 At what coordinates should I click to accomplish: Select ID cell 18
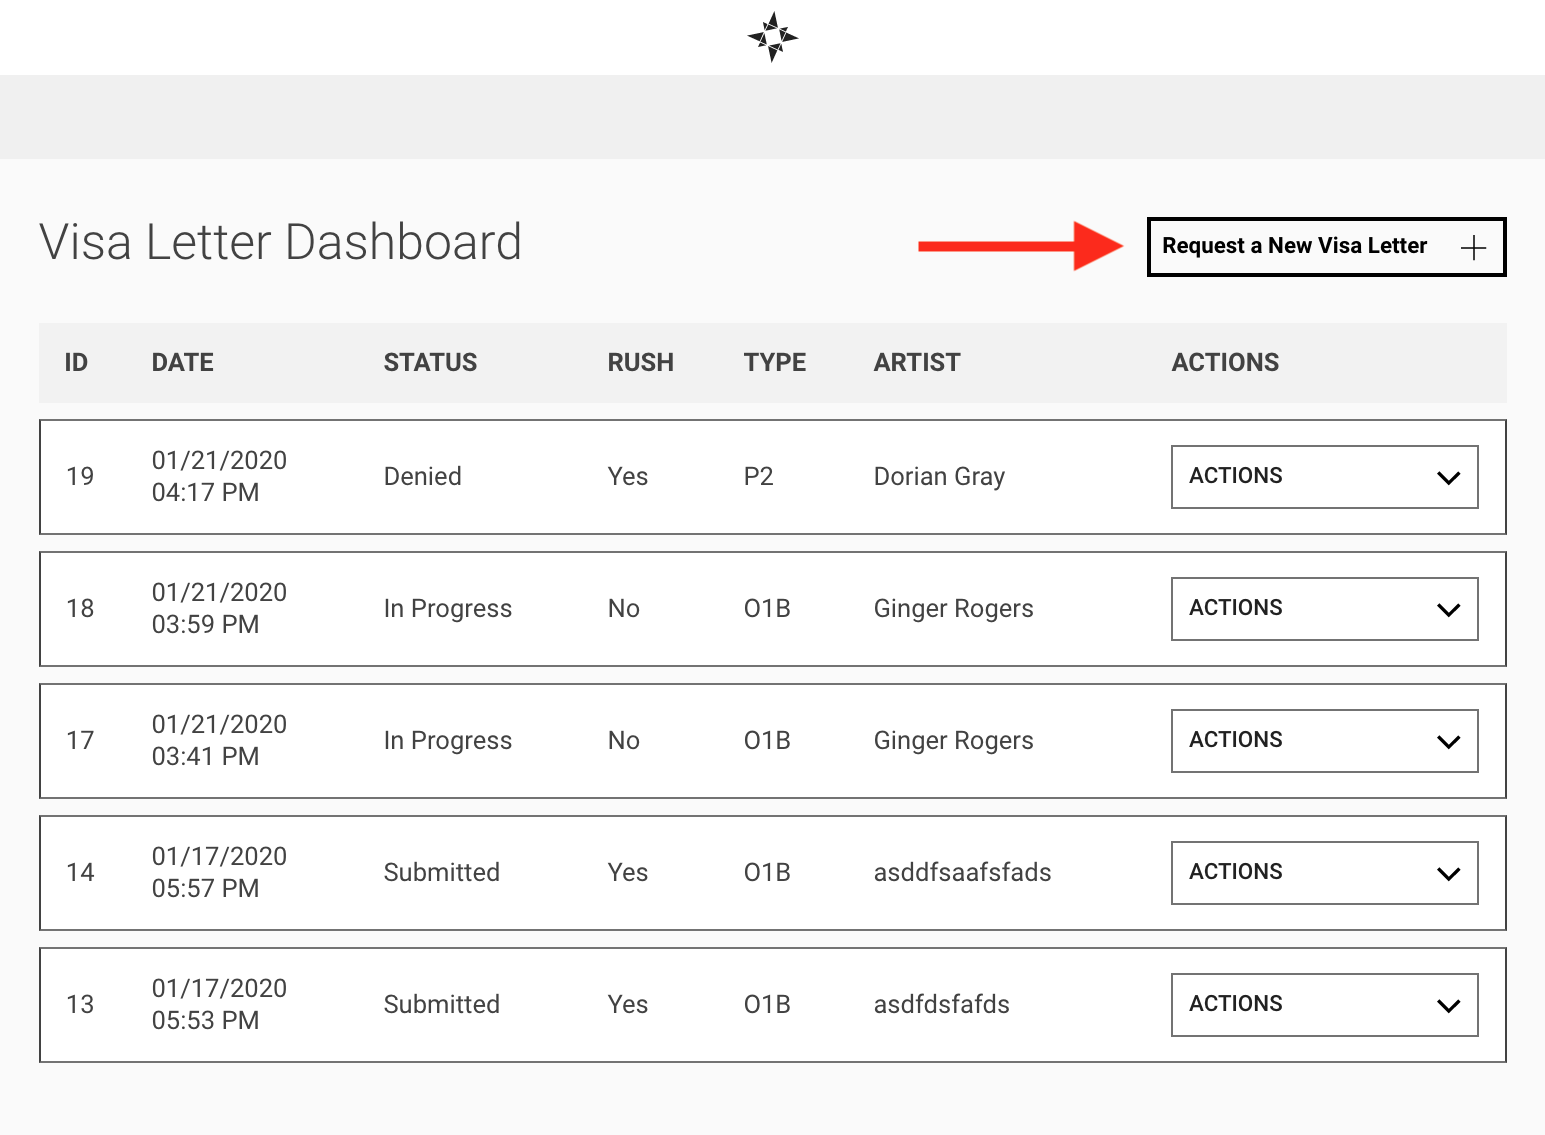coord(80,608)
